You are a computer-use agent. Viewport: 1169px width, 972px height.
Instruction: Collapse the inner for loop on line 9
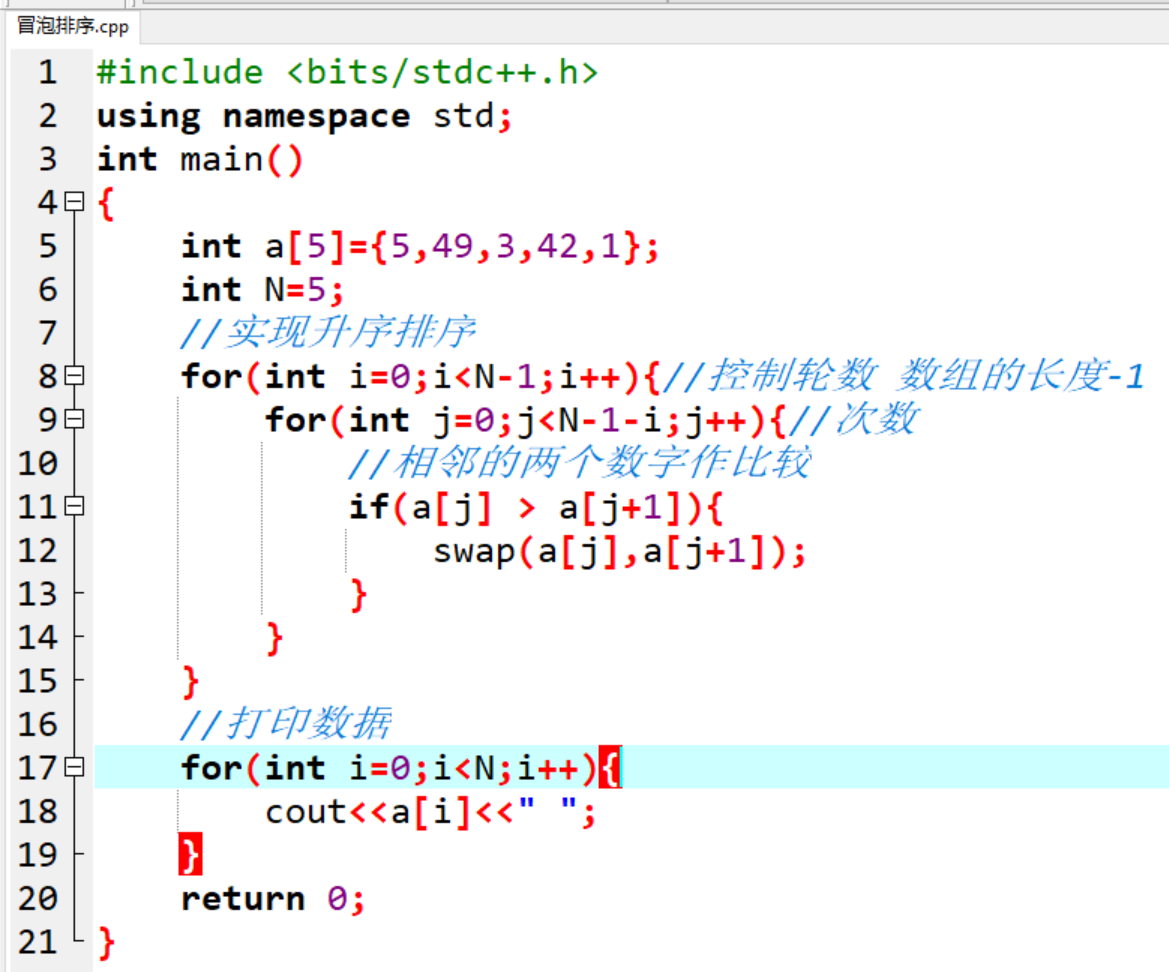pyautogui.click(x=74, y=420)
